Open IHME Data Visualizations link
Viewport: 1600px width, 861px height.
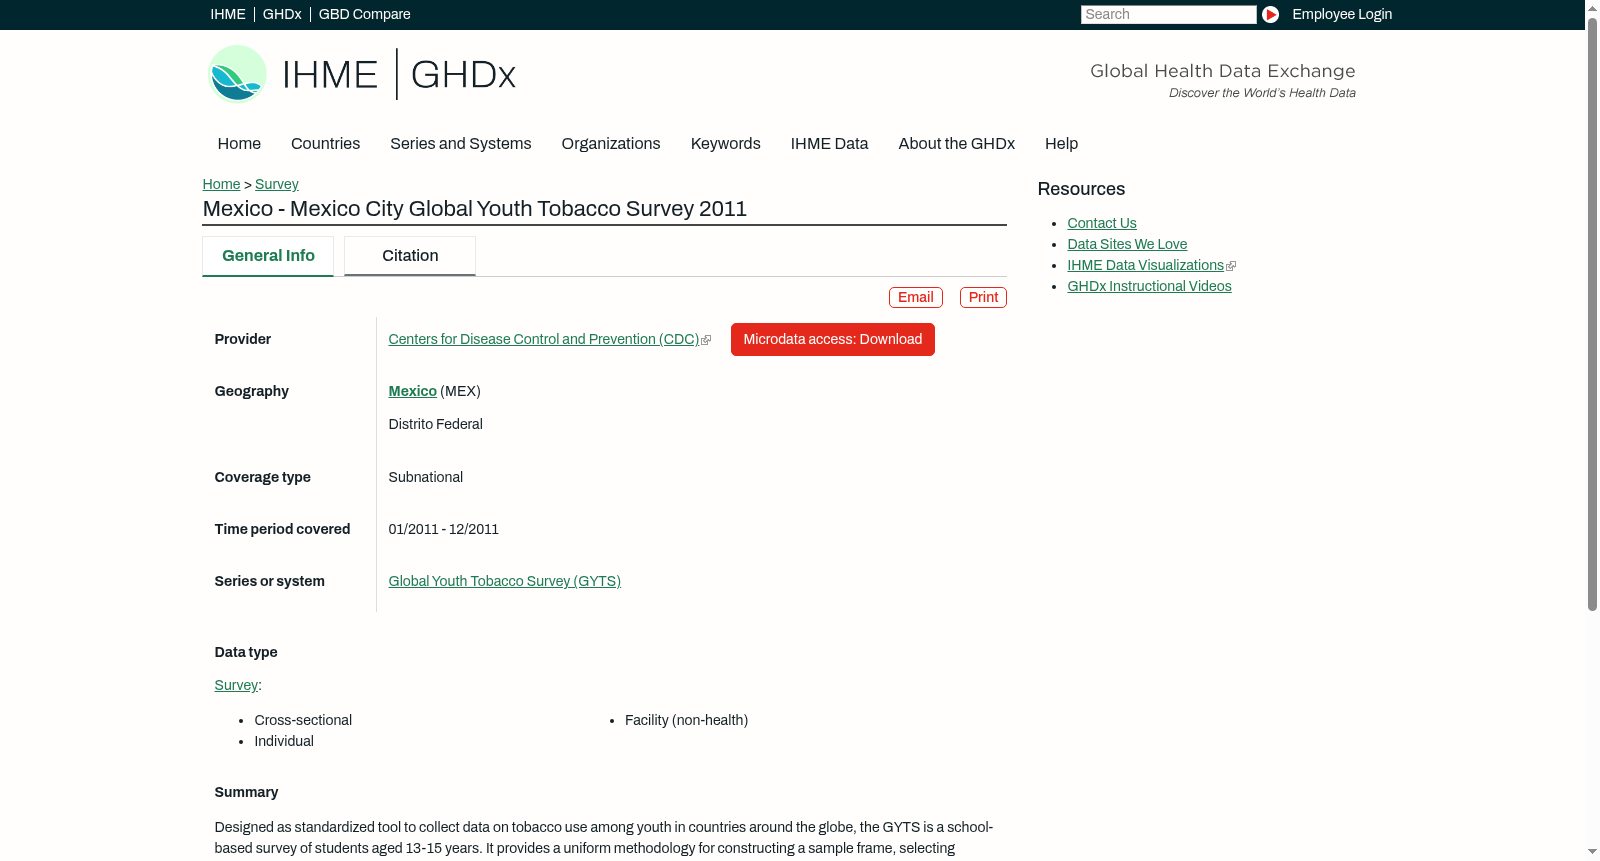point(1146,266)
